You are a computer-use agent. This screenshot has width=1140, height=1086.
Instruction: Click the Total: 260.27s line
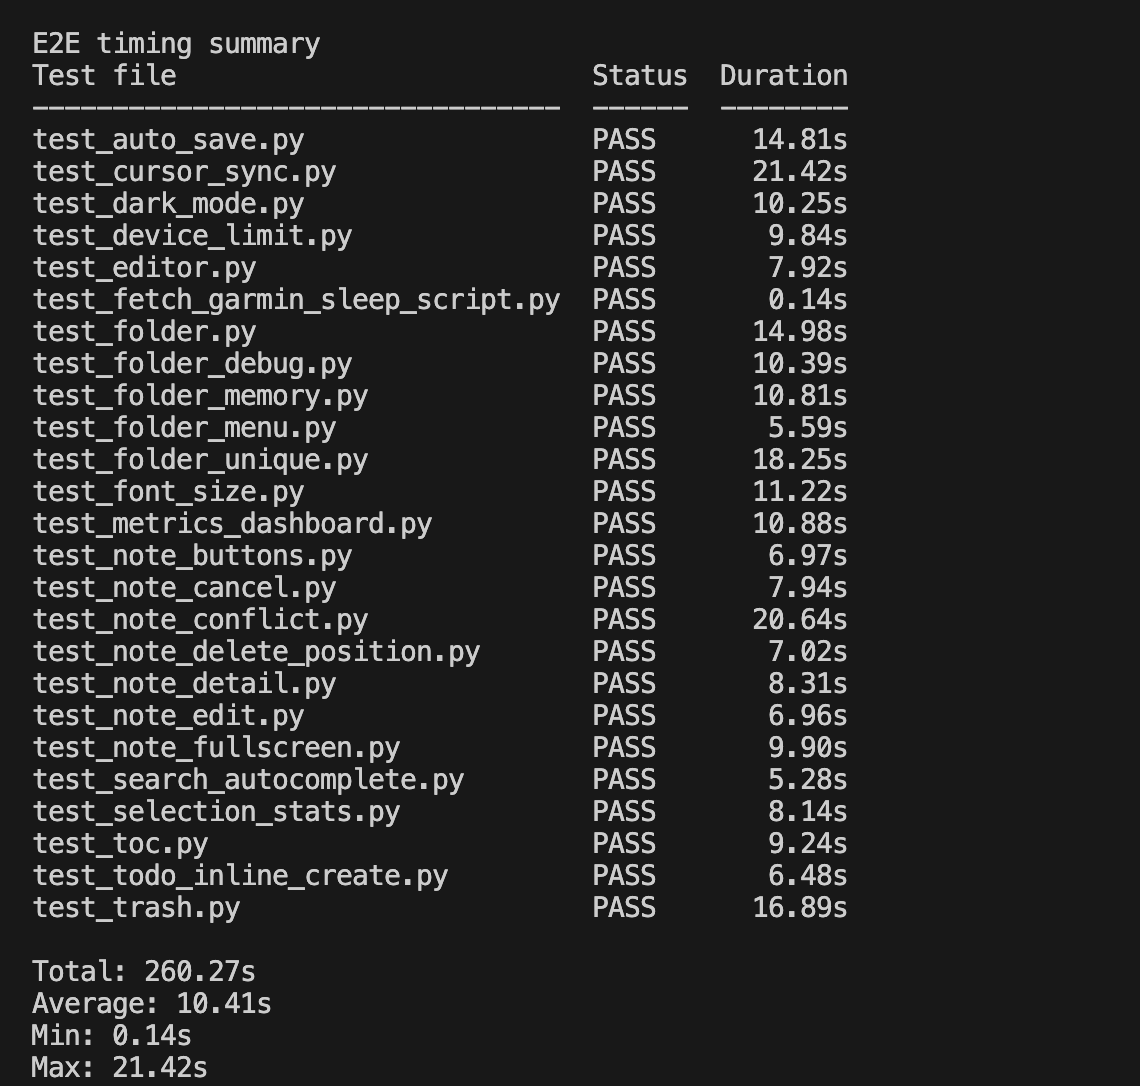pyautogui.click(x=144, y=971)
